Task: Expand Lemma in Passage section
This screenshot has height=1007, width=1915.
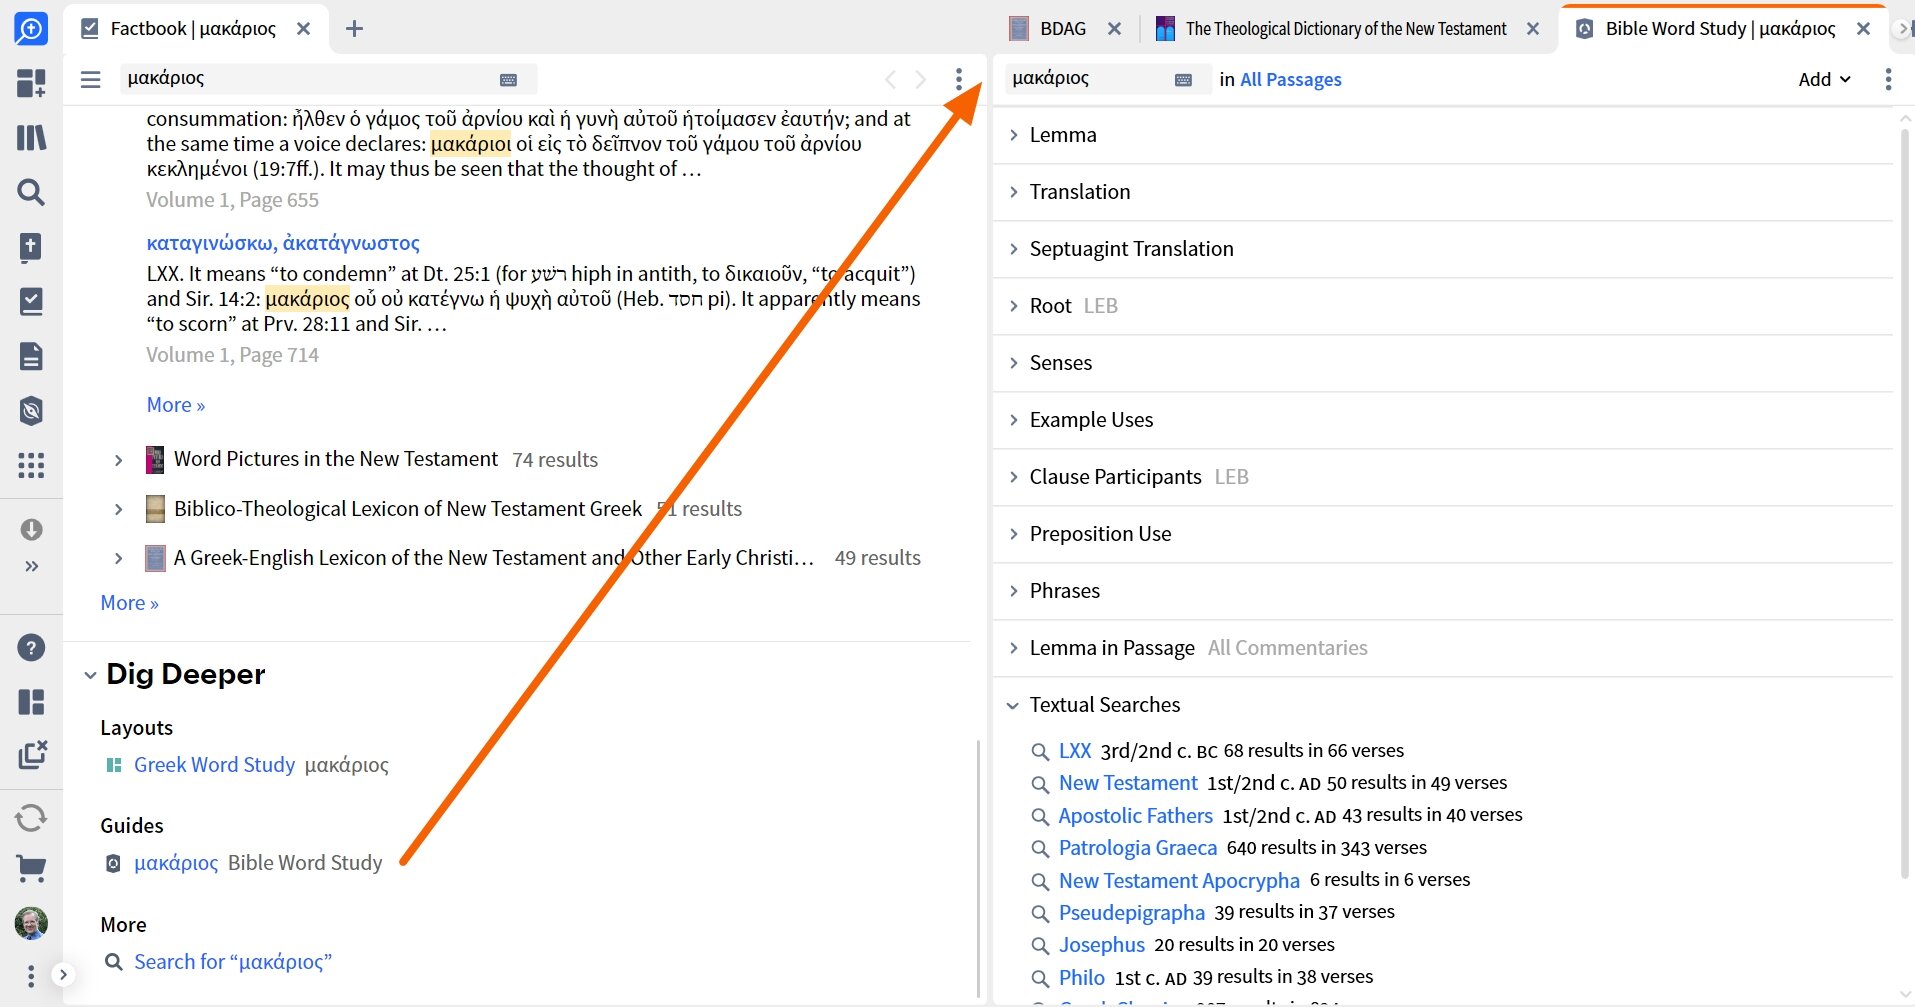Action: pos(1013,648)
